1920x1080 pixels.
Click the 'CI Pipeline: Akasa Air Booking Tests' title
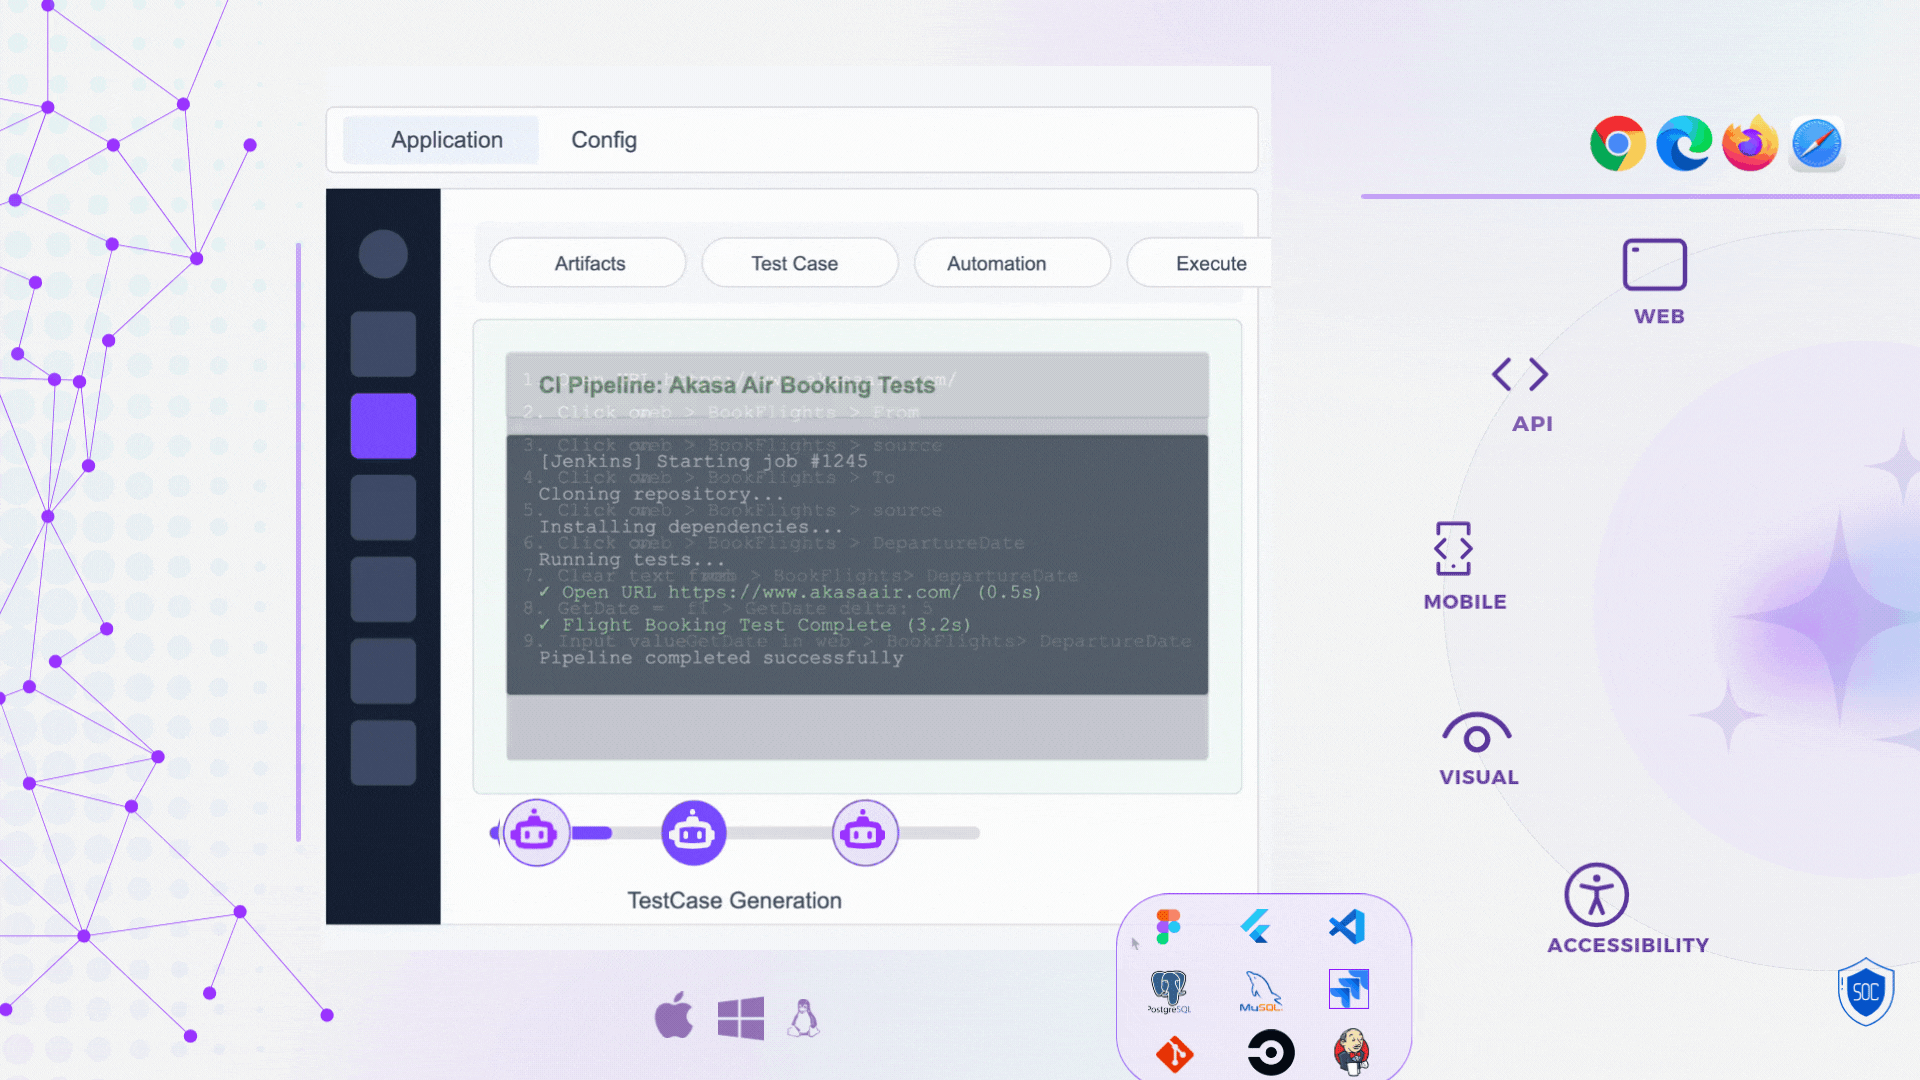pos(737,385)
